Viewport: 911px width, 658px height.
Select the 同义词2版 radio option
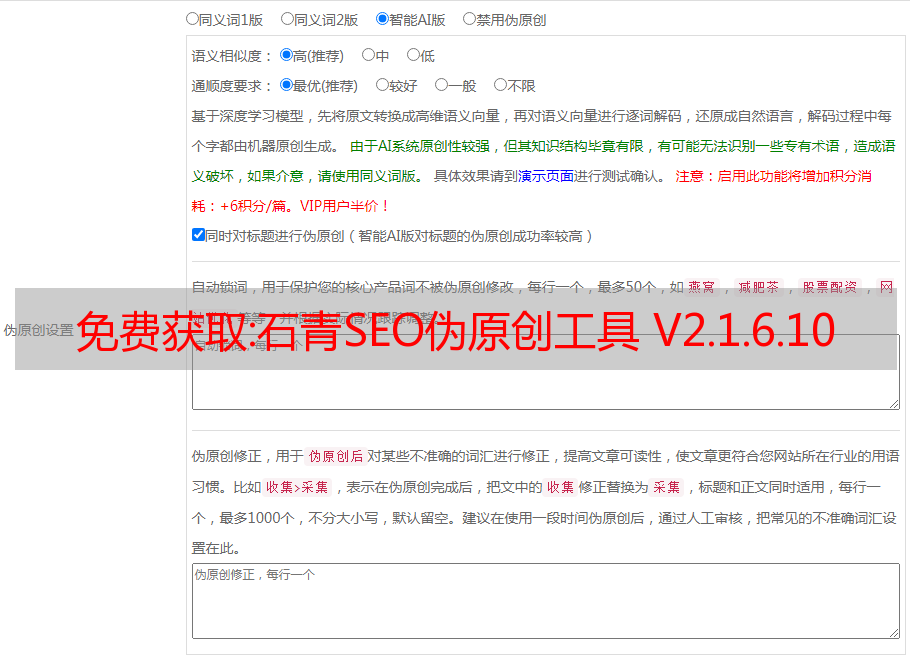287,19
